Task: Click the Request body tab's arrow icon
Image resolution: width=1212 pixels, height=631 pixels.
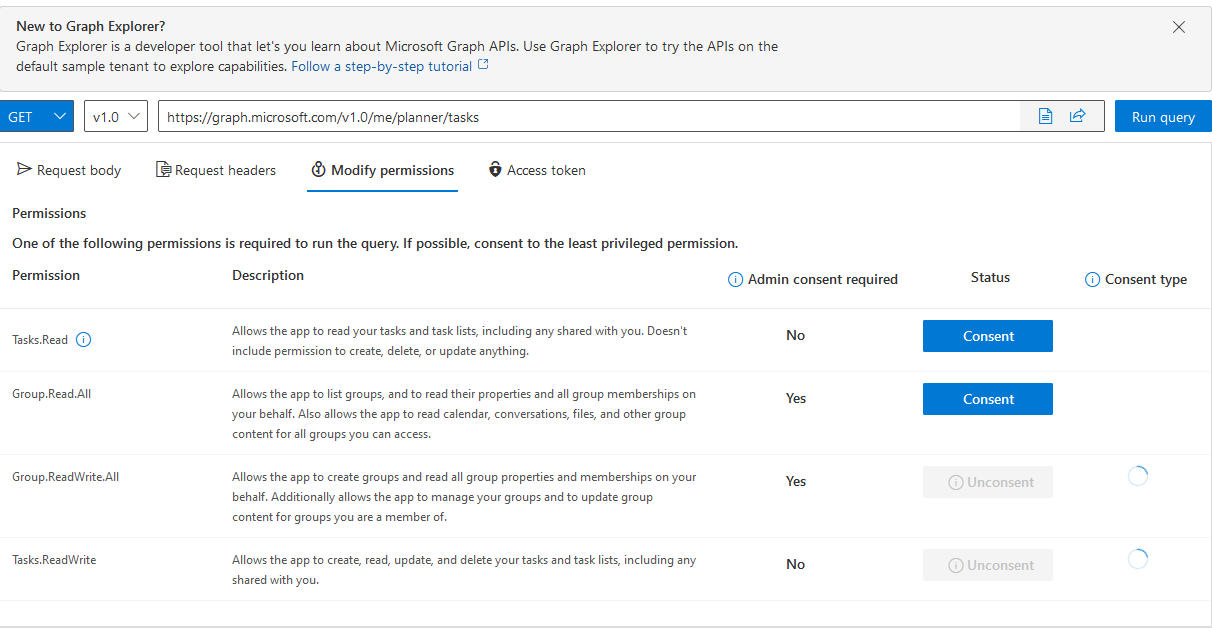Action: [24, 170]
